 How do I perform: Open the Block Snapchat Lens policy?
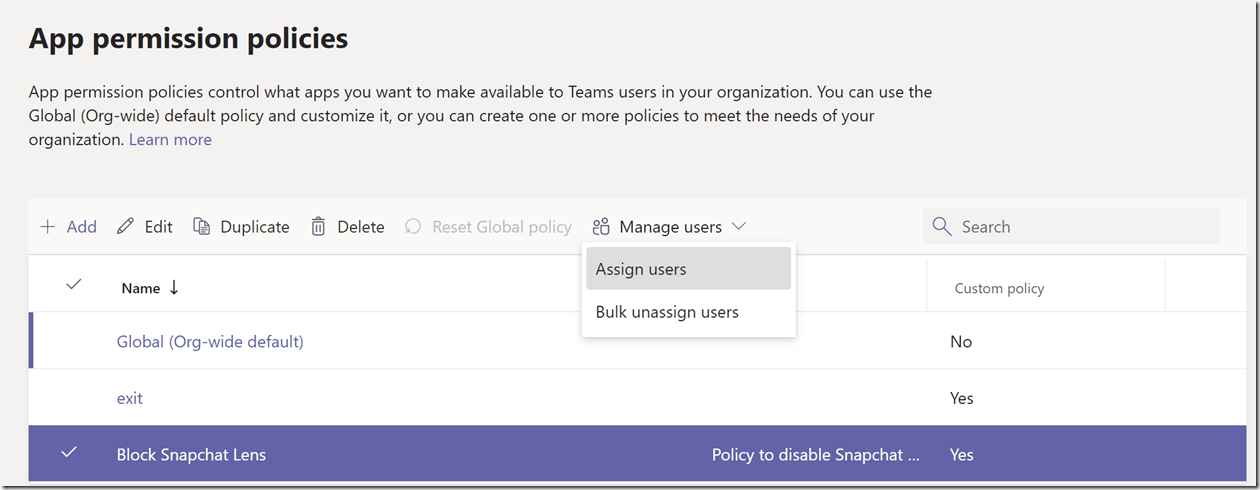pos(191,455)
